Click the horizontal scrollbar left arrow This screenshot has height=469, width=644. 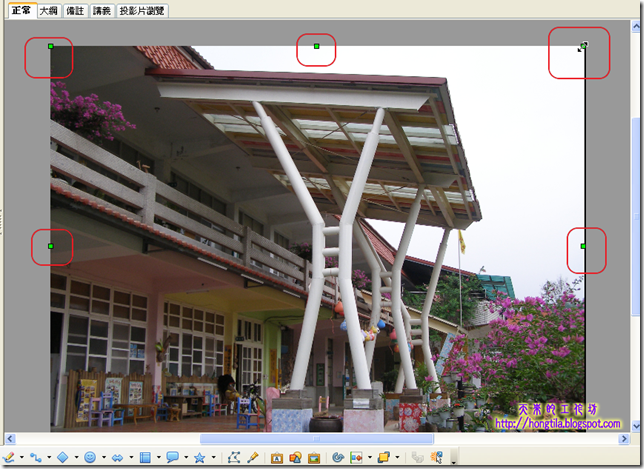tap(10, 439)
